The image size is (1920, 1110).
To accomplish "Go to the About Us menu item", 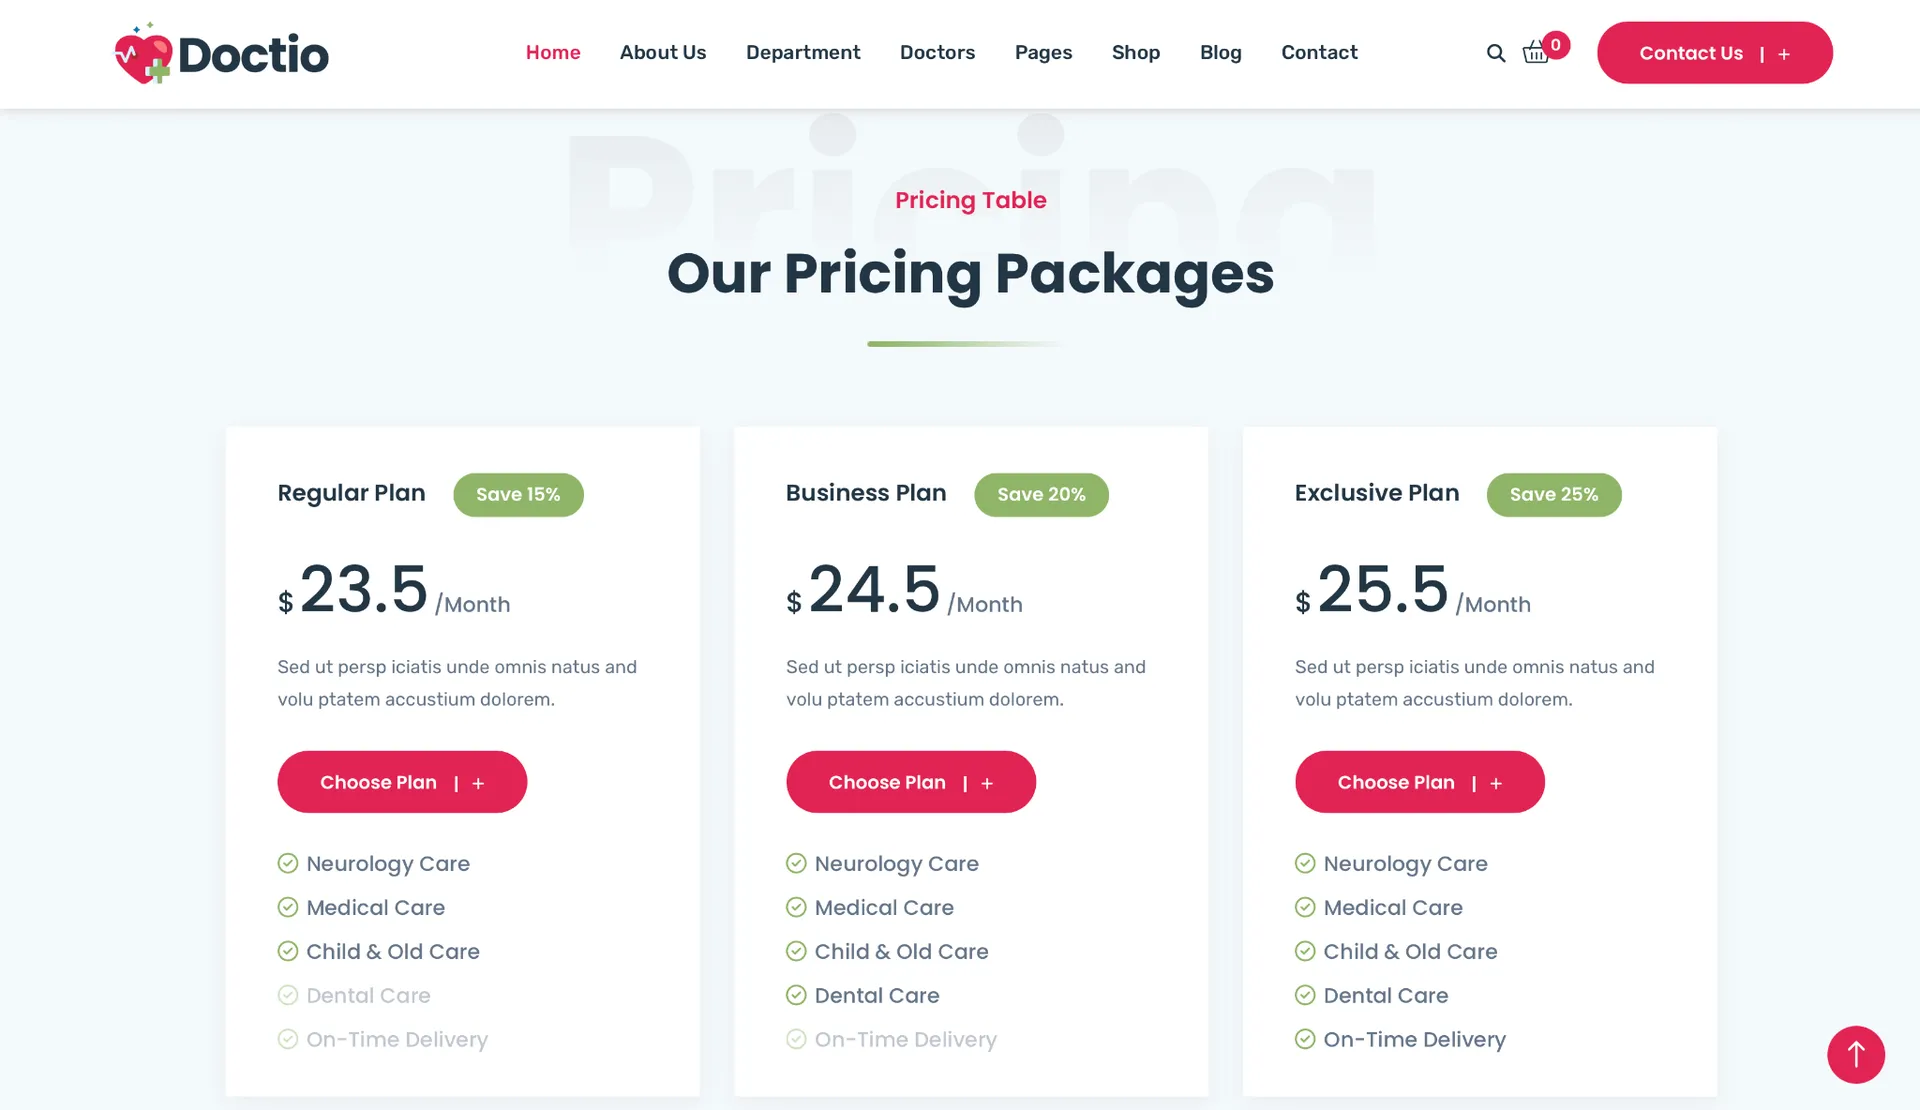I will pos(662,52).
